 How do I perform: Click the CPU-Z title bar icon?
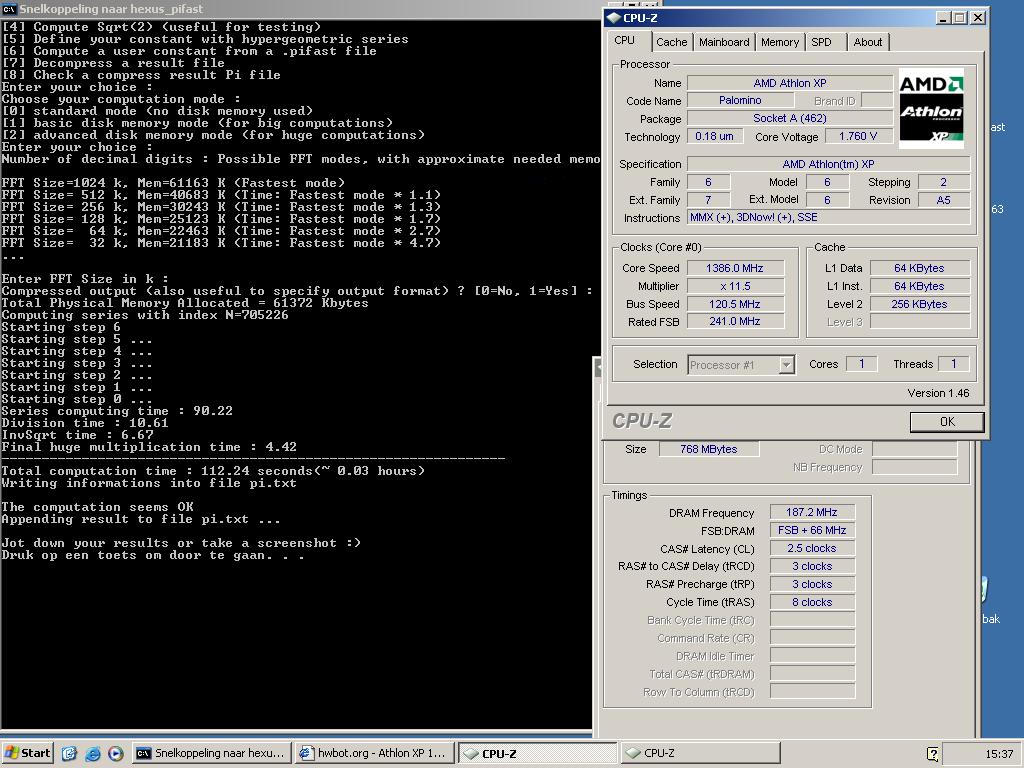pyautogui.click(x=613, y=18)
